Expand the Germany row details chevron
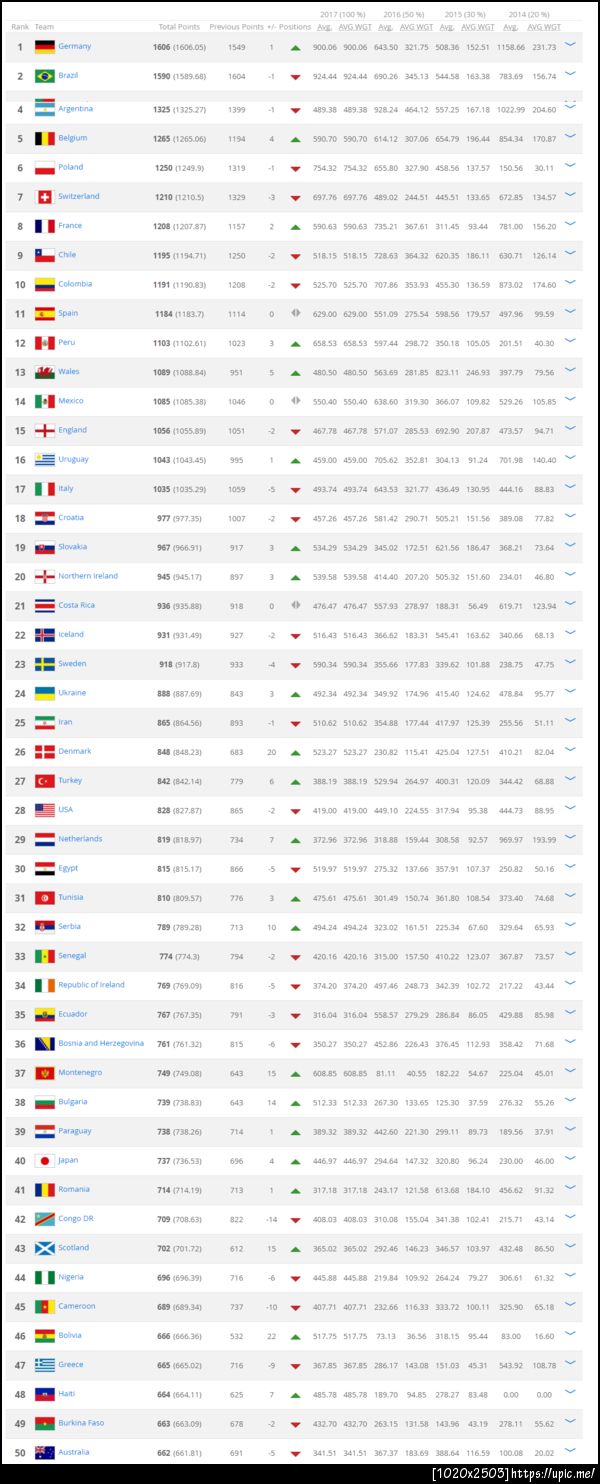The width and height of the screenshot is (600, 1484). tap(570, 46)
